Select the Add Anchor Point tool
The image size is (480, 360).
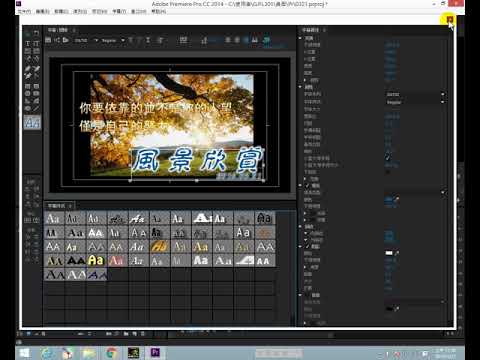(28, 76)
